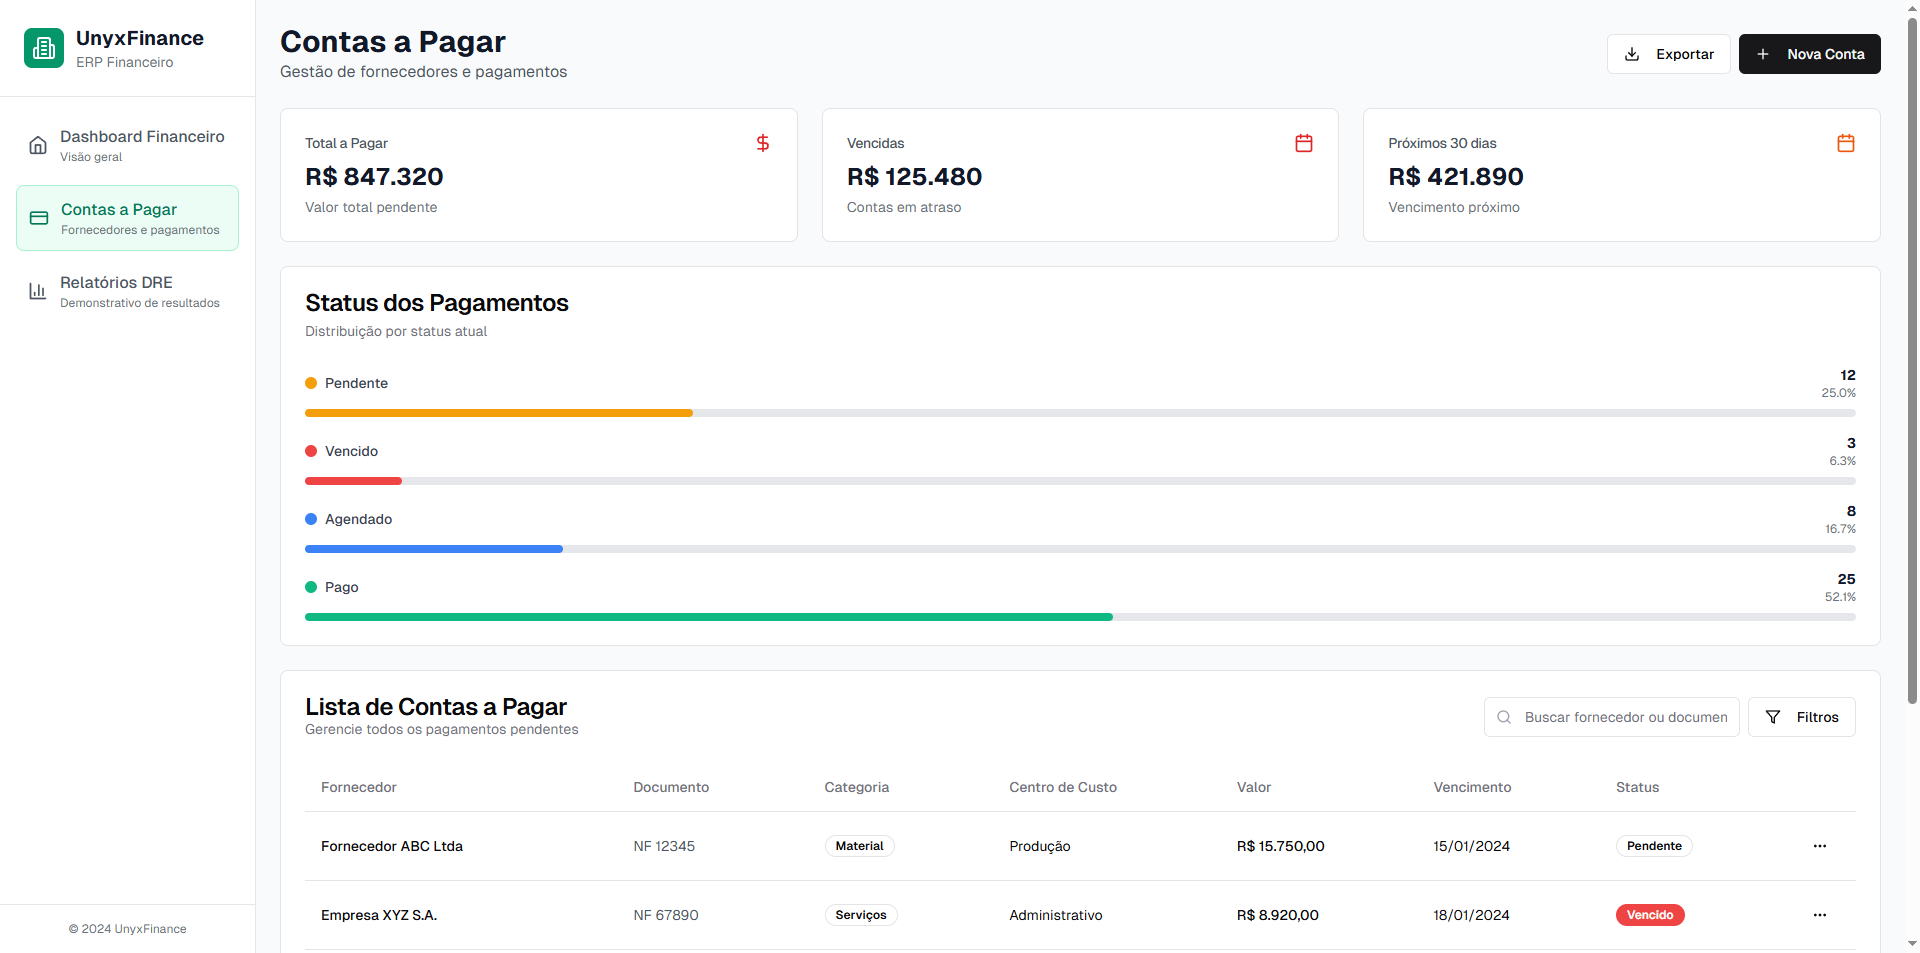The width and height of the screenshot is (1920, 953).
Task: Click the R$ 847.320 total value
Action: (374, 177)
